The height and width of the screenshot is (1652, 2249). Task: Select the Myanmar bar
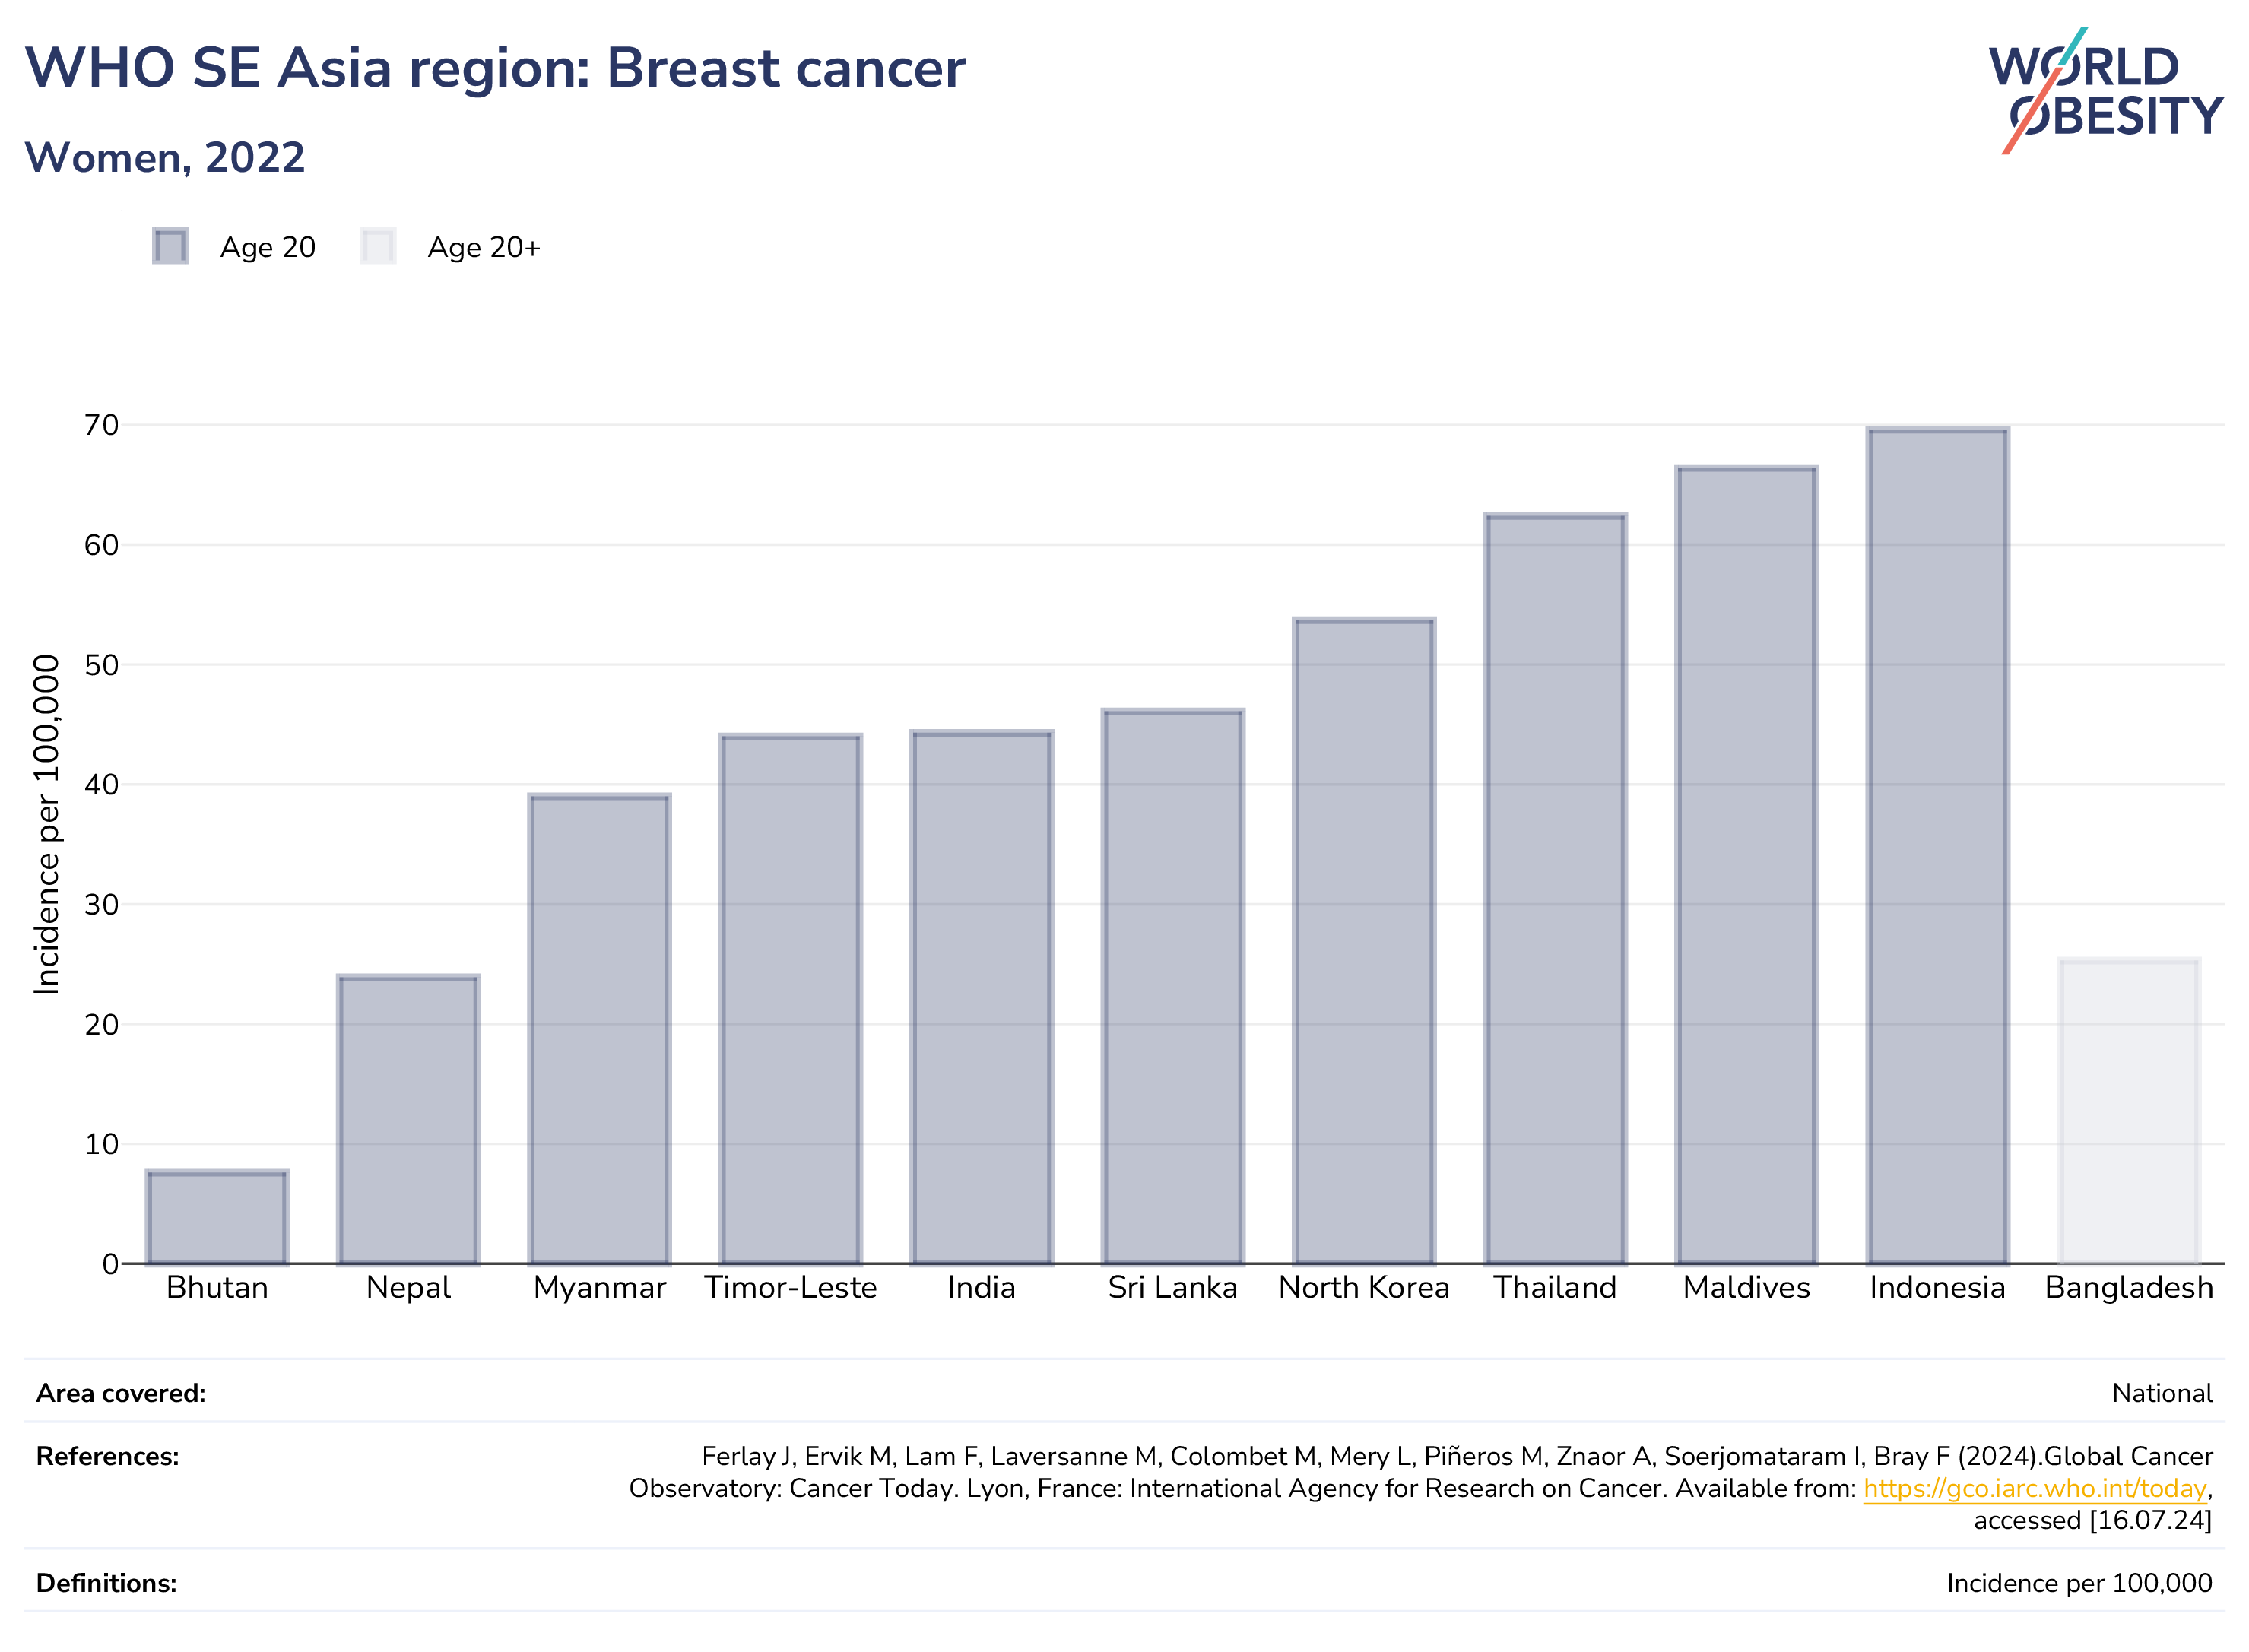[x=599, y=1029]
